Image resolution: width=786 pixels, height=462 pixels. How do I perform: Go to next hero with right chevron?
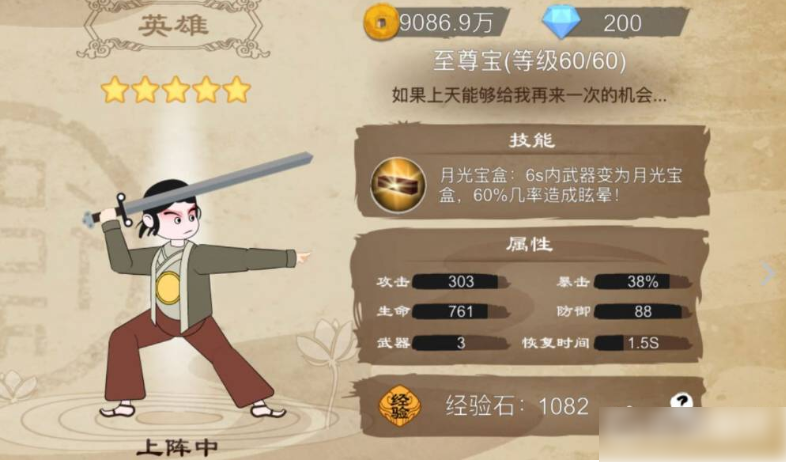[x=767, y=274]
